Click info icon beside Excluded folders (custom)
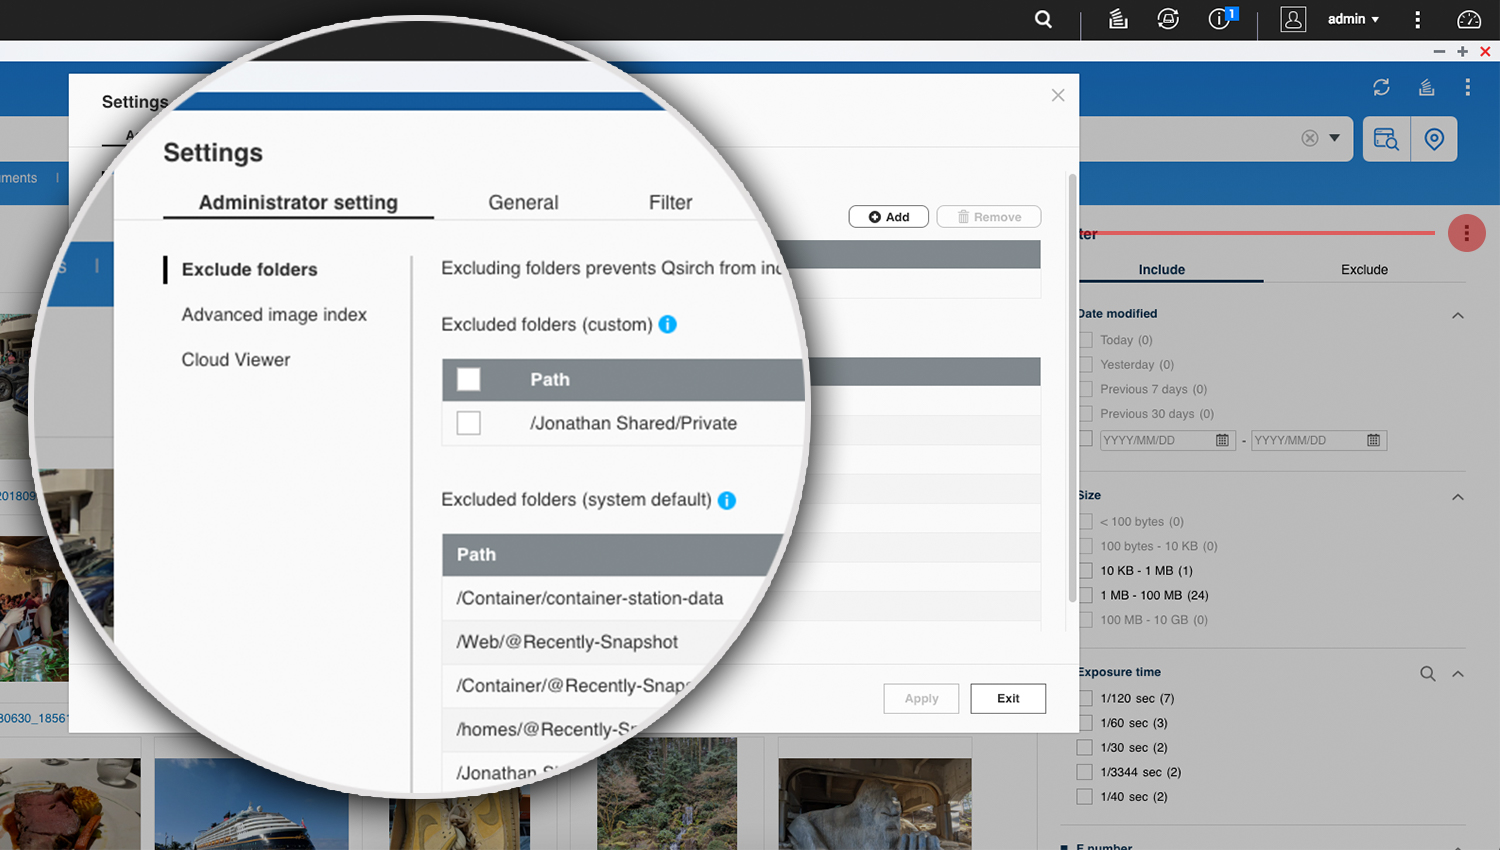This screenshot has height=850, width=1500. (668, 324)
